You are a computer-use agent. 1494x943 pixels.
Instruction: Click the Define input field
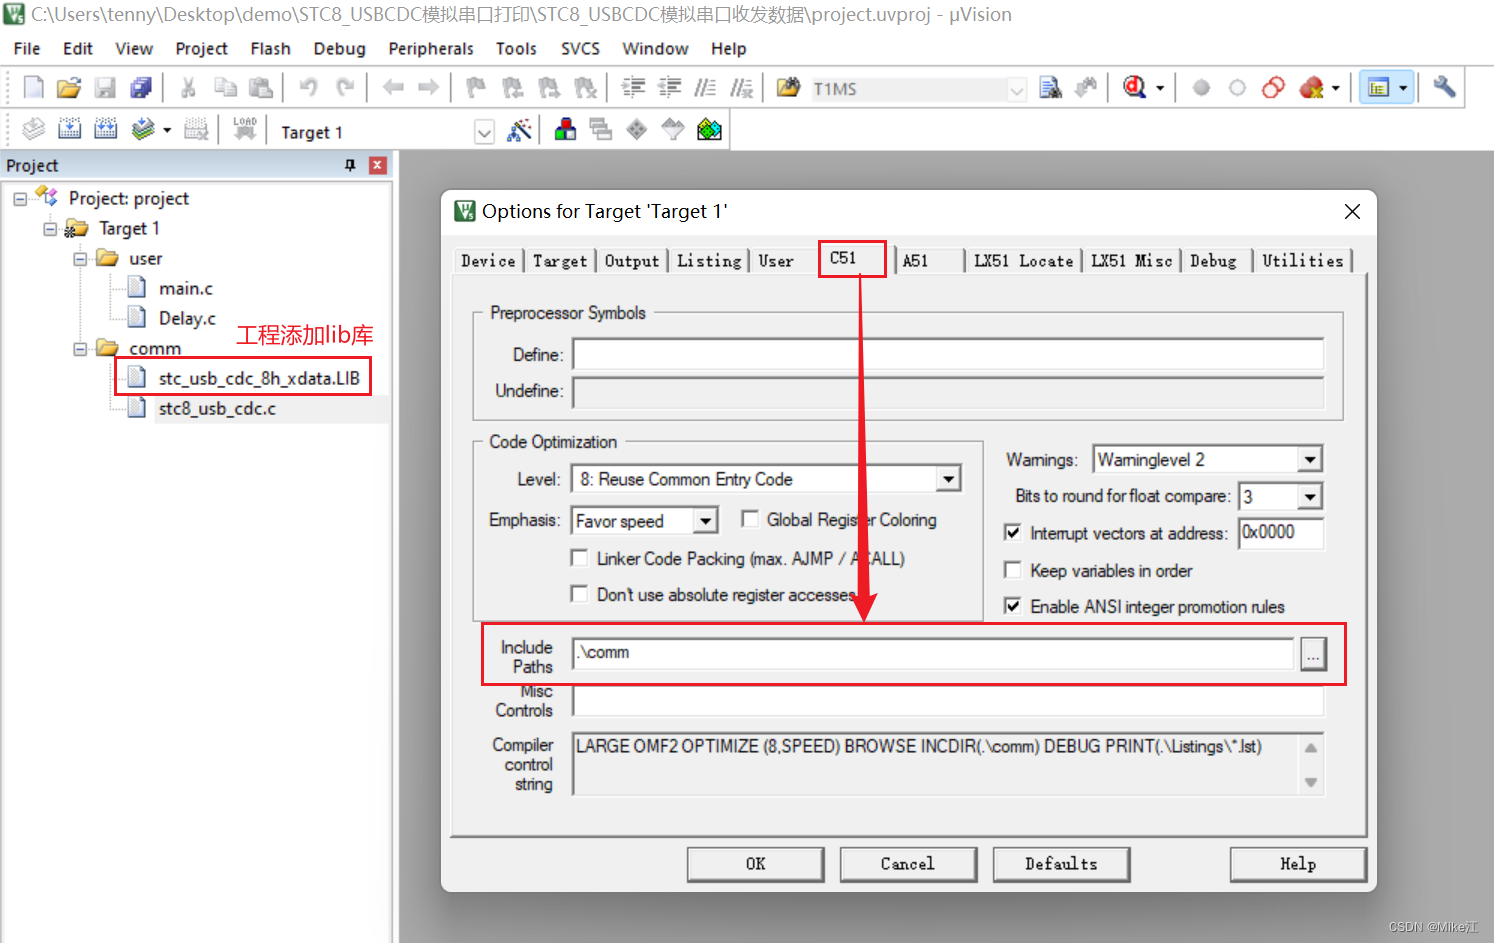click(947, 354)
